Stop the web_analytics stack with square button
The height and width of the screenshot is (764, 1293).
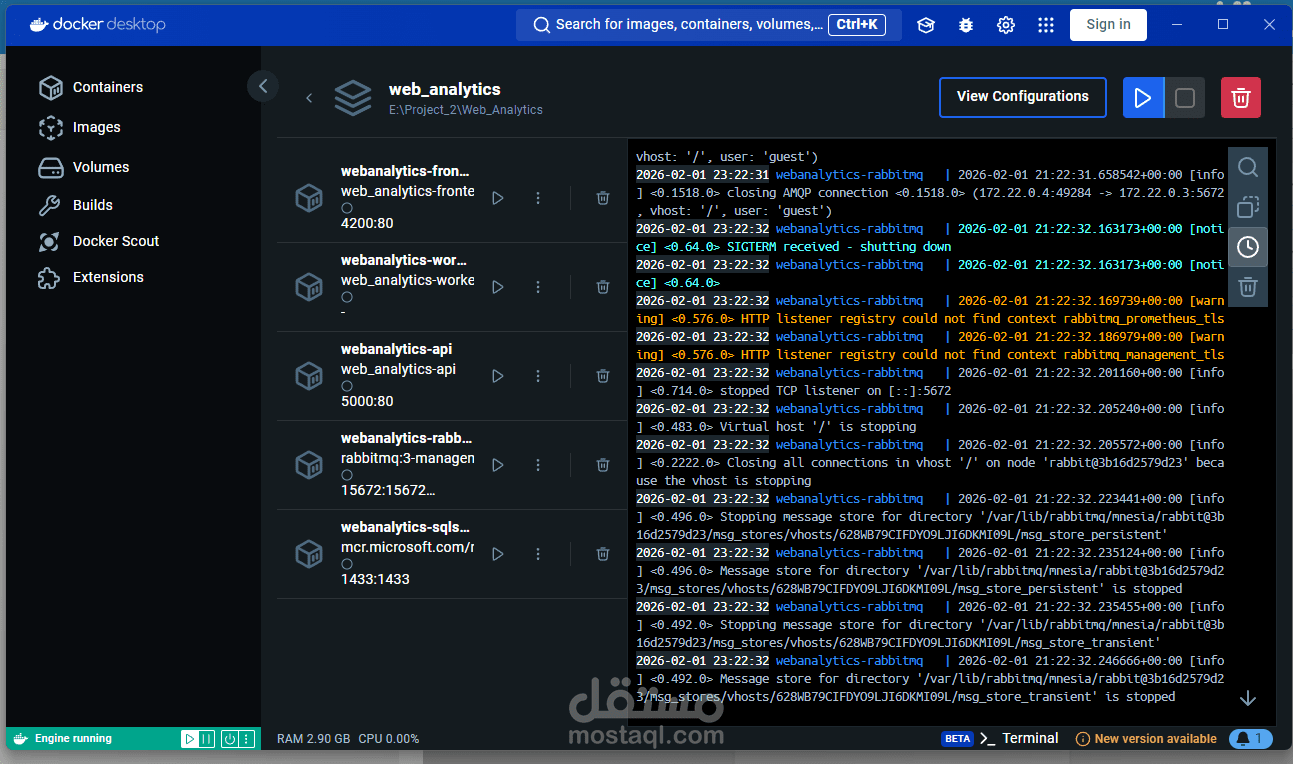click(x=1185, y=98)
